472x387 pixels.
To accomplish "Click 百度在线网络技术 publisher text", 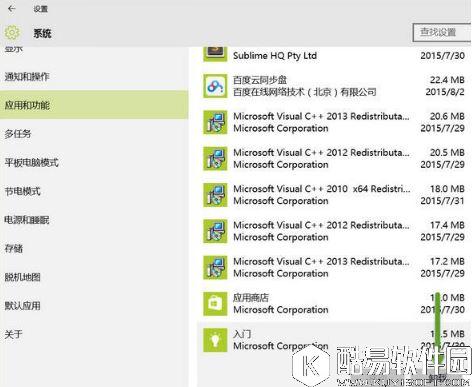I will click(305, 92).
